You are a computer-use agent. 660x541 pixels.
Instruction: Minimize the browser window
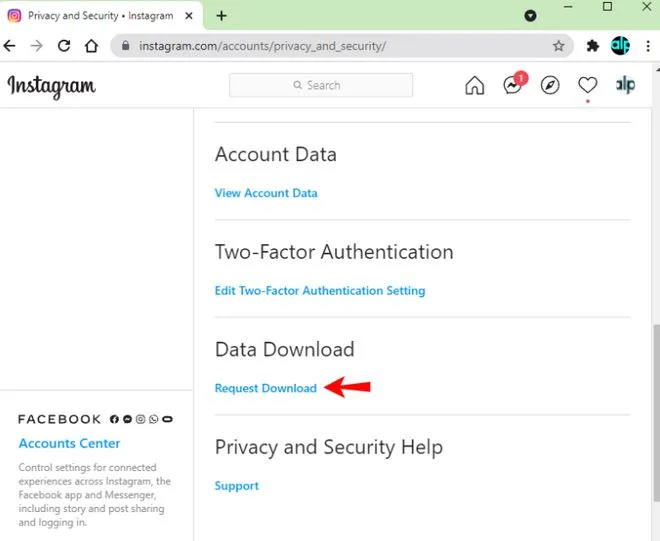(568, 7)
